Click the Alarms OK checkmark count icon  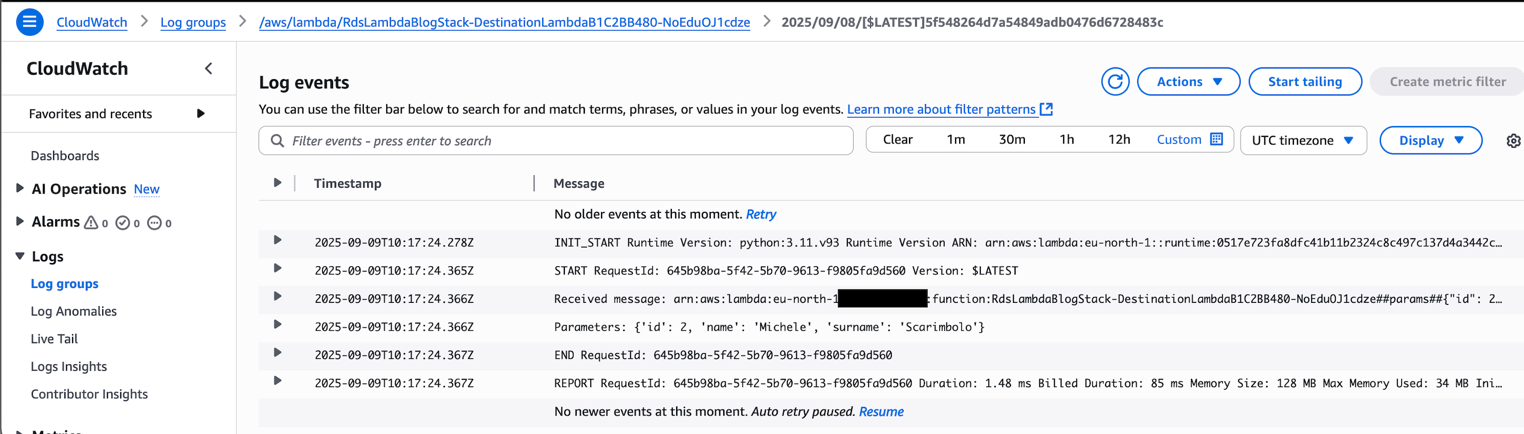pyautogui.click(x=122, y=223)
